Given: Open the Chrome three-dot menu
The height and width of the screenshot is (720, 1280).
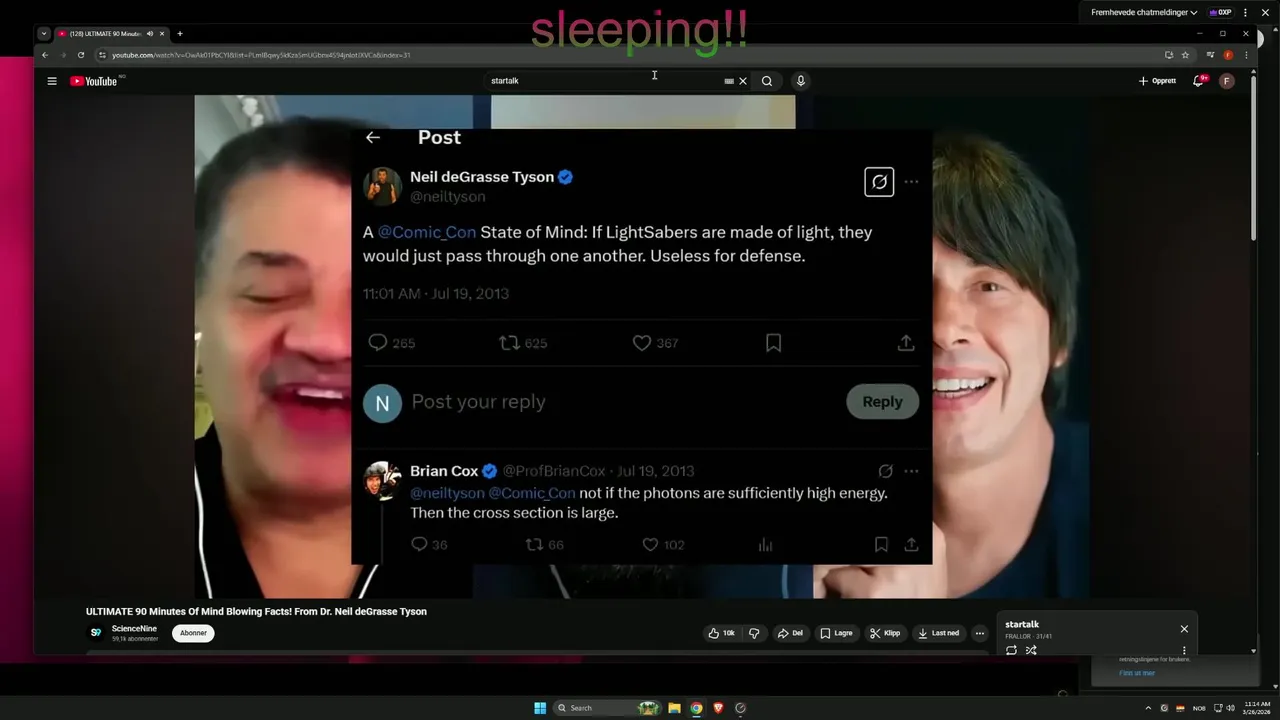Looking at the screenshot, I should click(1246, 55).
